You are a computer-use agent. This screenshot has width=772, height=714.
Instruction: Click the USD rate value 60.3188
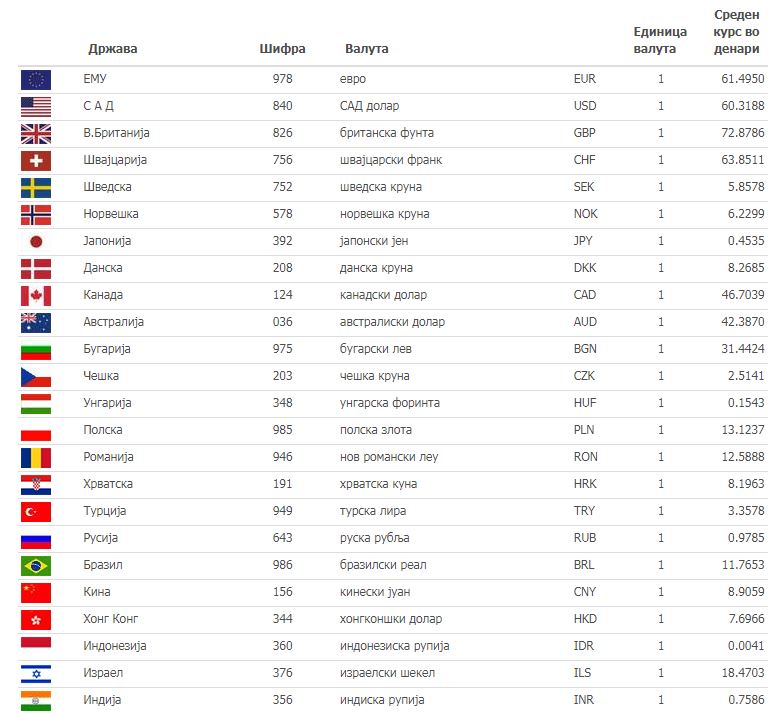pyautogui.click(x=742, y=106)
